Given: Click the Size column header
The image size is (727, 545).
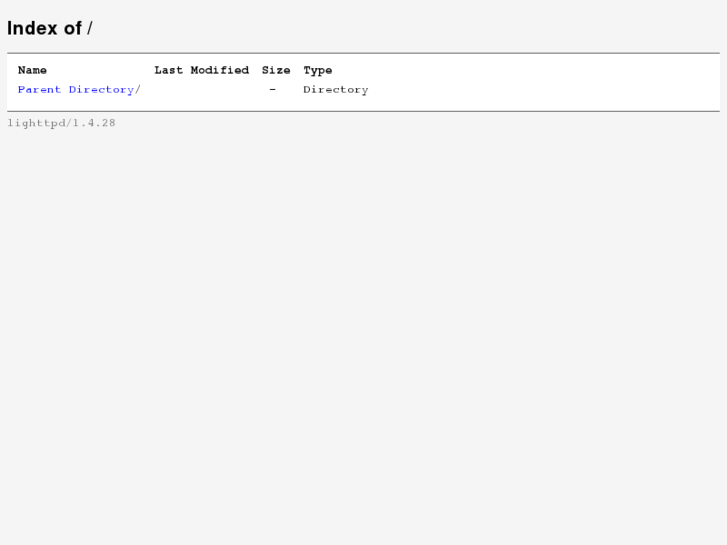Looking at the screenshot, I should click(276, 70).
